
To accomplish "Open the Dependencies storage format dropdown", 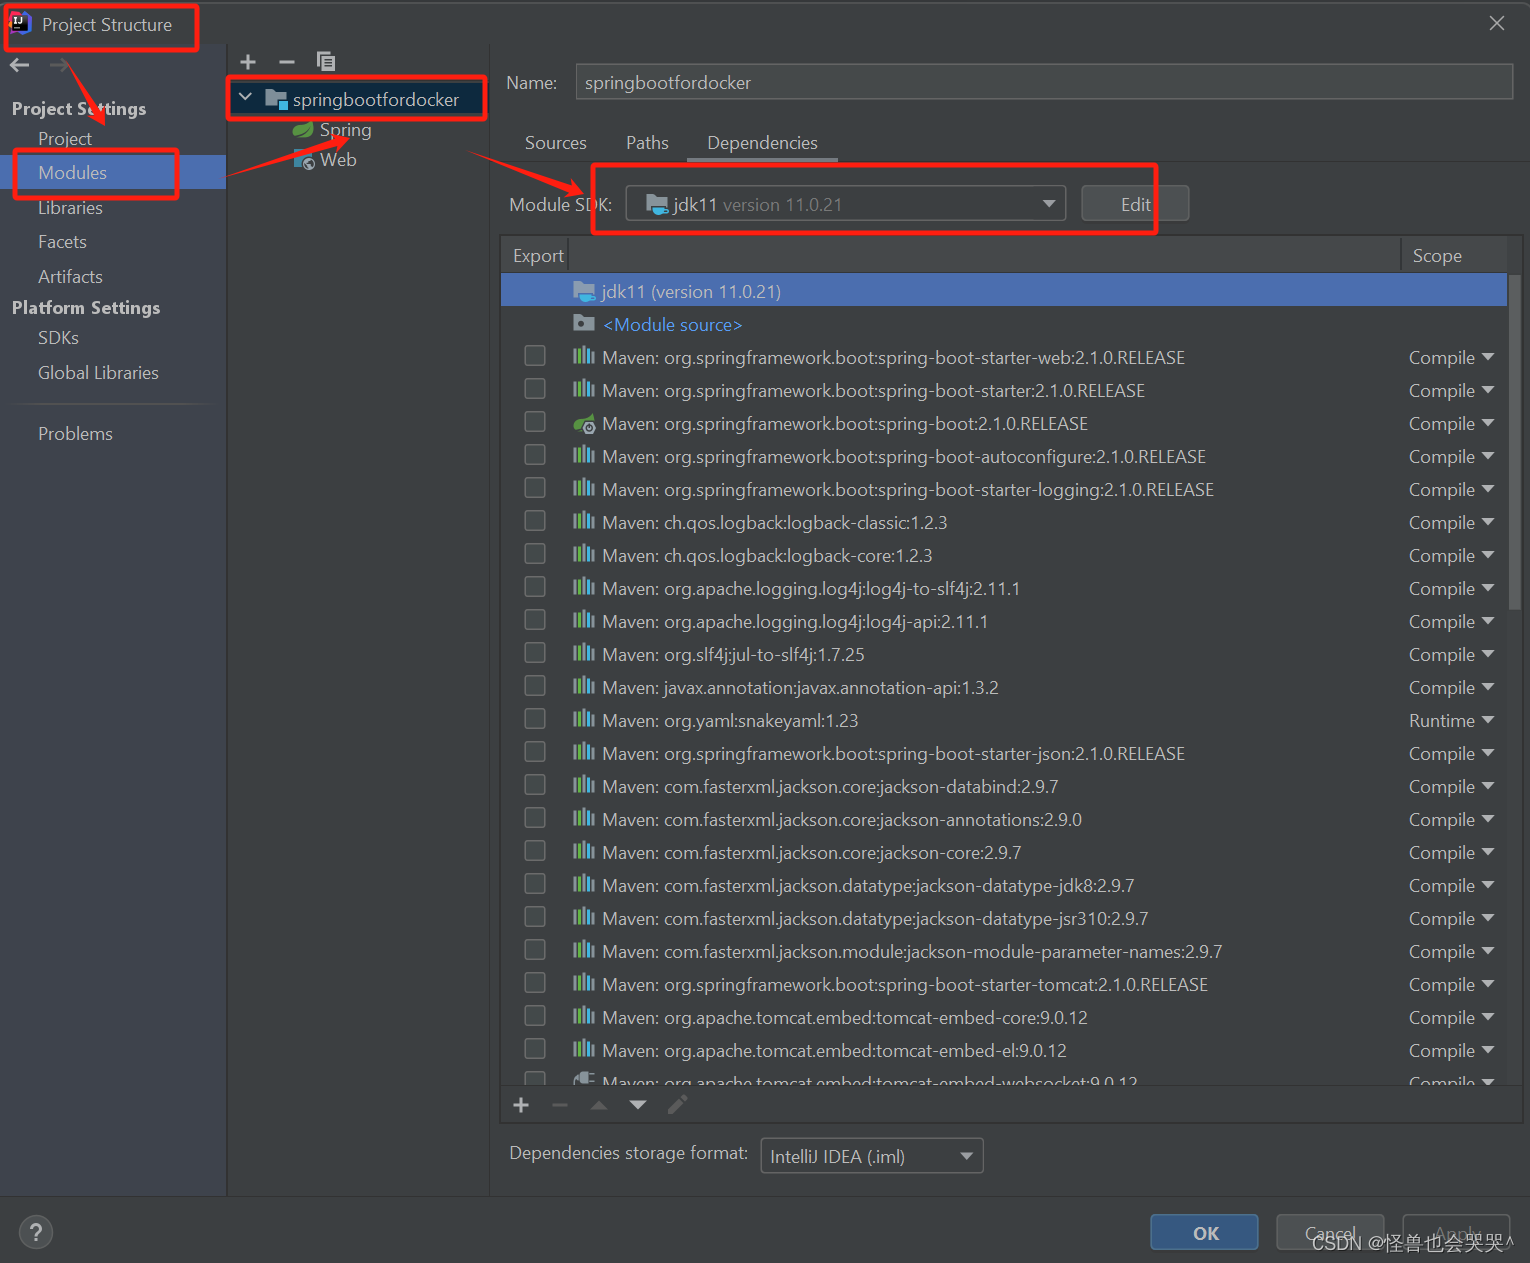I will tap(965, 1155).
